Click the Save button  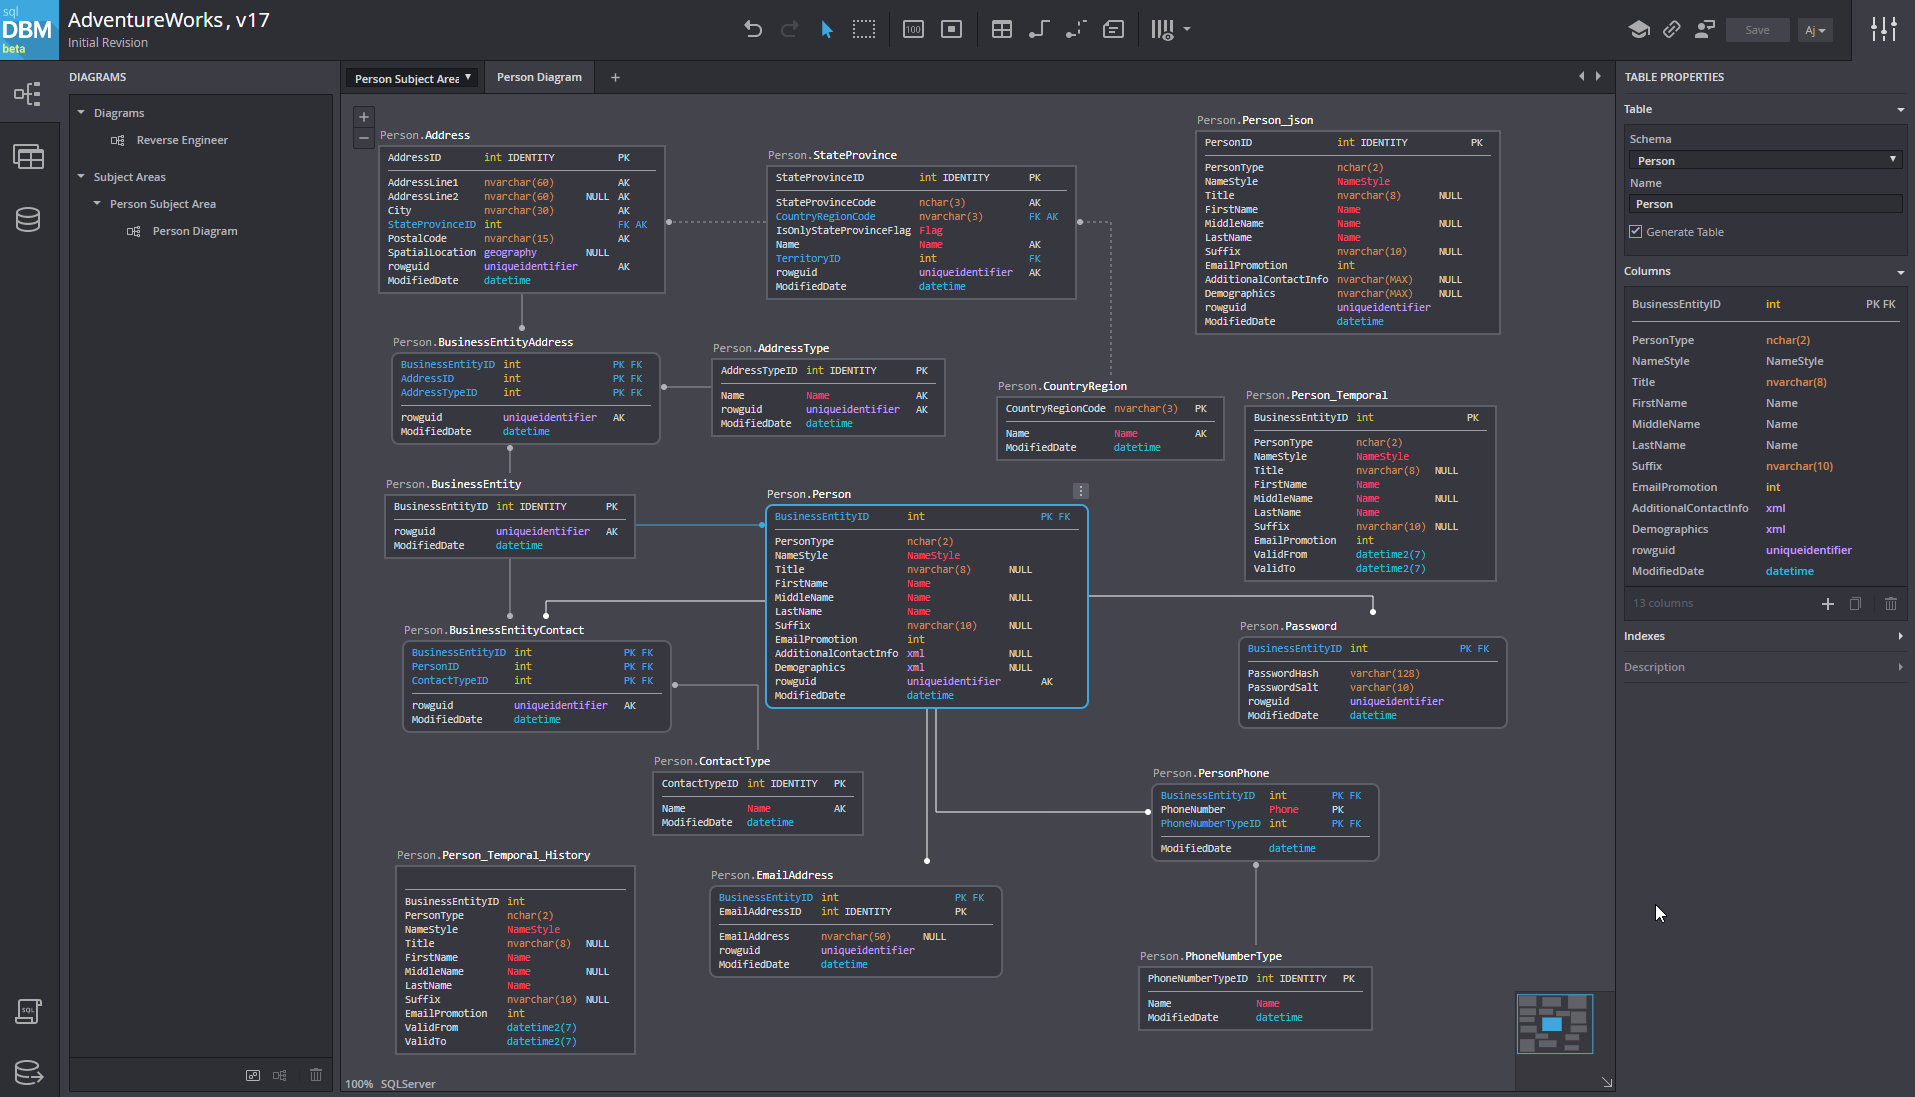coord(1757,29)
